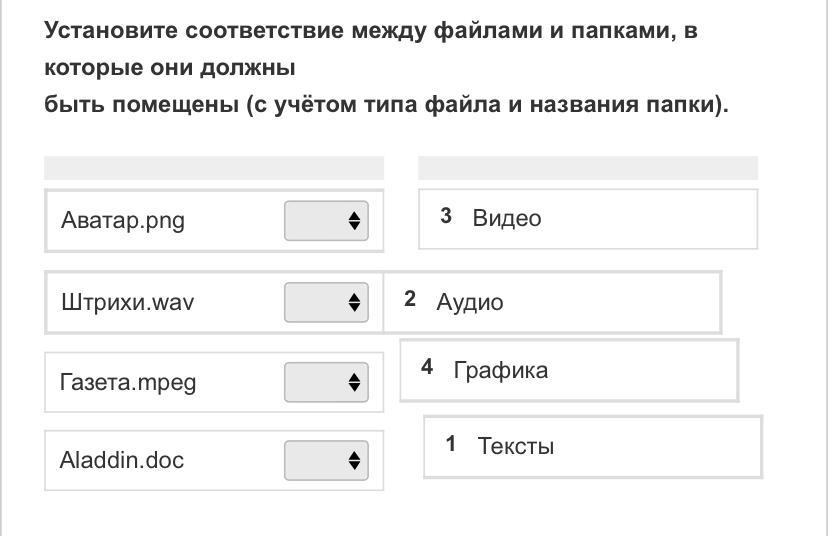
Task: Choose the Графика folder option
Action: (x=500, y=370)
